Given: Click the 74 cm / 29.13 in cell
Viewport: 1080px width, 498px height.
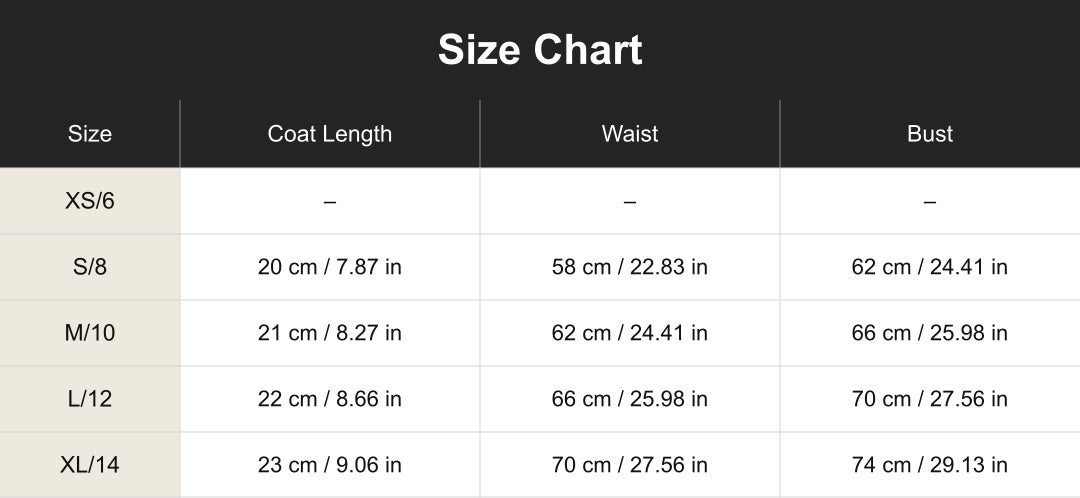Looking at the screenshot, I should point(930,465).
